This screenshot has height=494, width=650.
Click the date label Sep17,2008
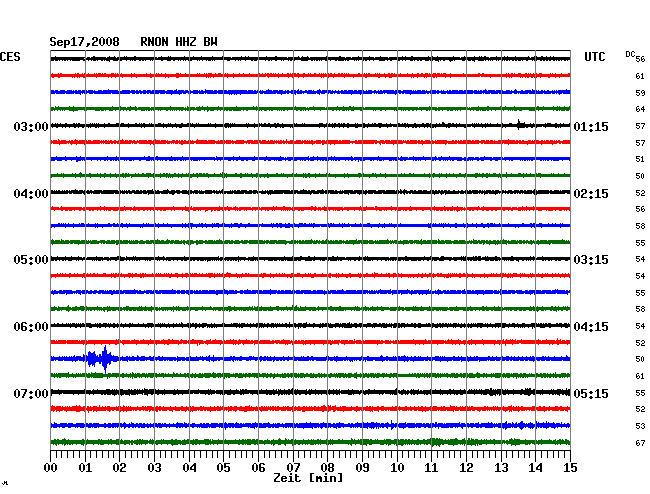(84, 42)
